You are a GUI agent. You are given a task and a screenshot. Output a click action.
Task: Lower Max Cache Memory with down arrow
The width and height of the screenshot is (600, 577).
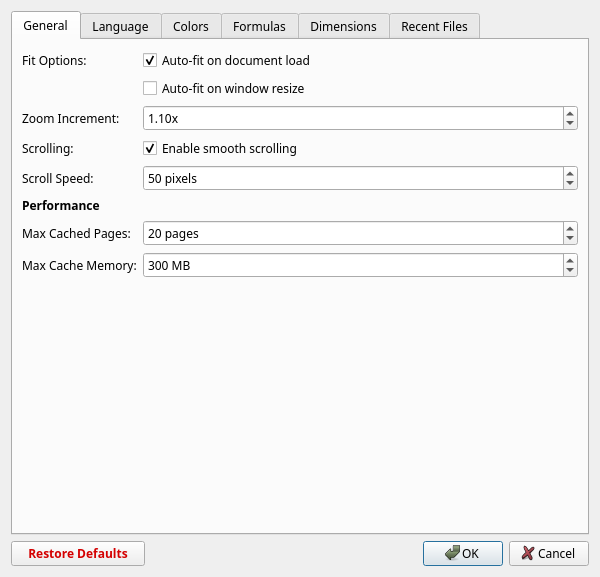tap(569, 271)
